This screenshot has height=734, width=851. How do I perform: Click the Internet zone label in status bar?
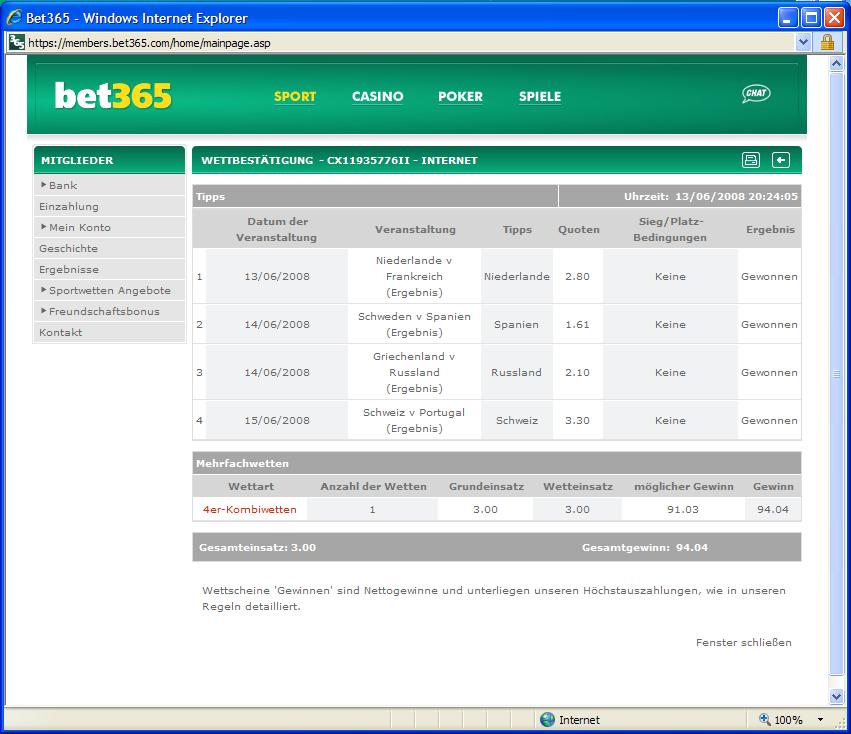click(x=579, y=720)
